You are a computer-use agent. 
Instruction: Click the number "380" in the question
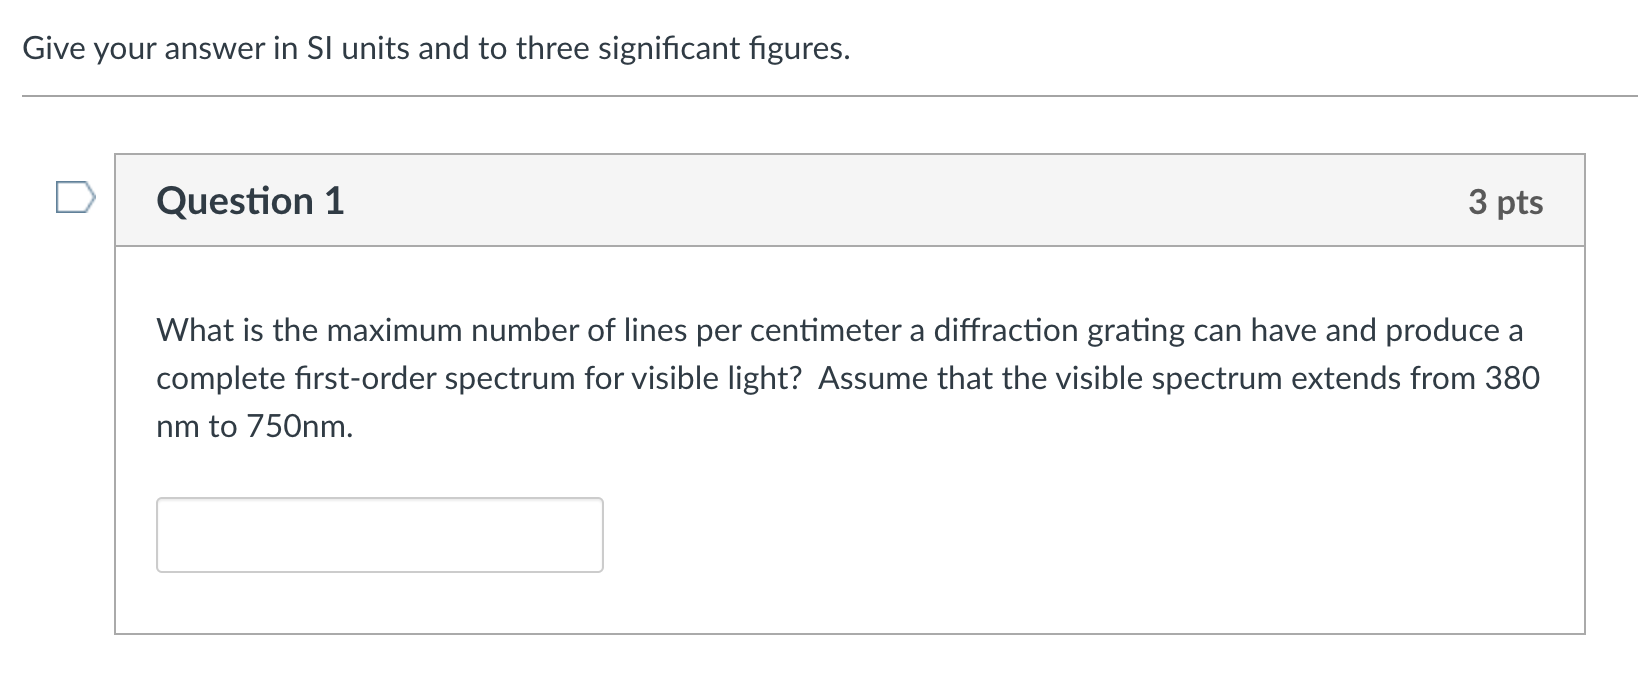pos(1512,378)
